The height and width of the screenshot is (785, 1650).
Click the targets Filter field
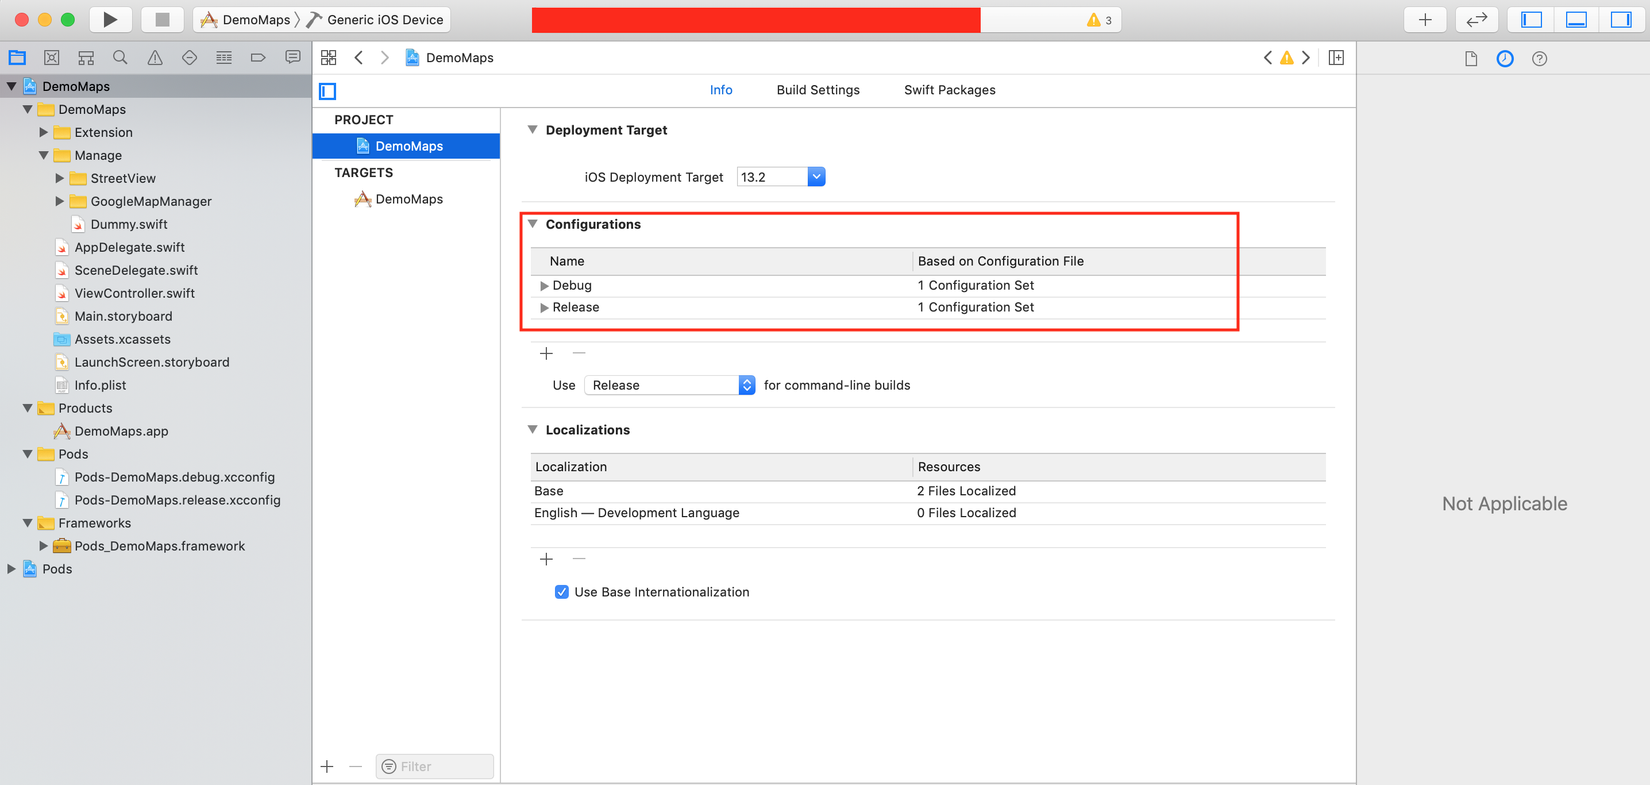pyautogui.click(x=435, y=767)
